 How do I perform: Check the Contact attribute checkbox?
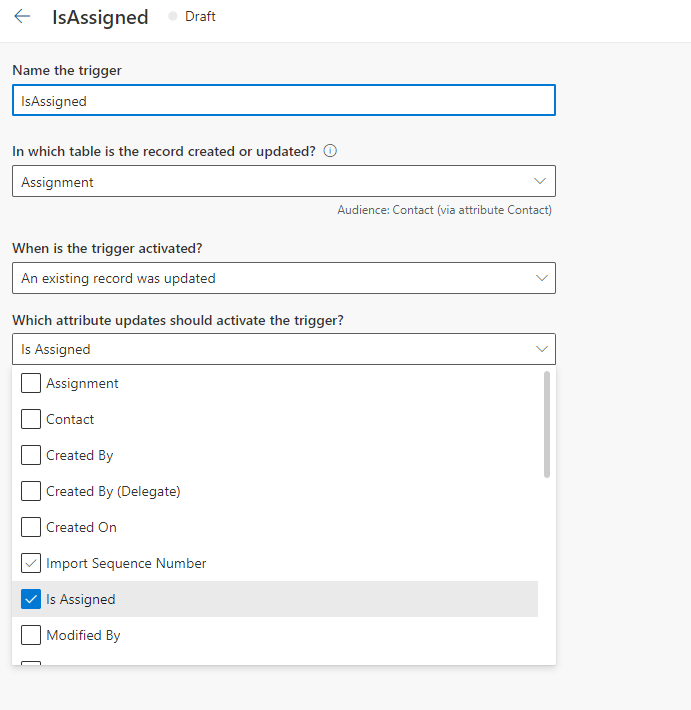point(31,419)
